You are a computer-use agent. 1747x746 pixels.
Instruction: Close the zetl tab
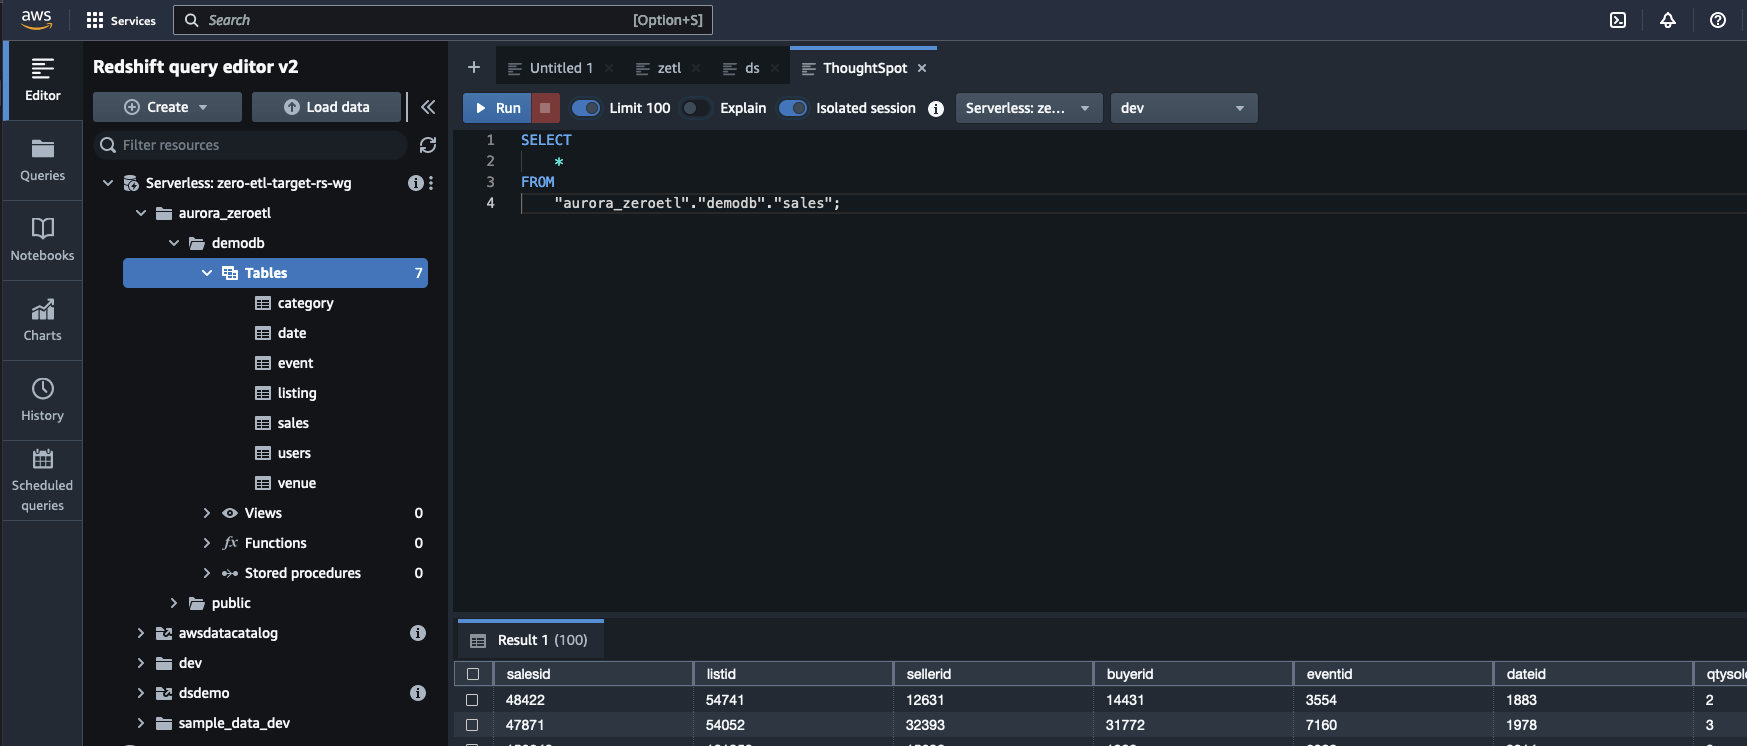tap(696, 68)
